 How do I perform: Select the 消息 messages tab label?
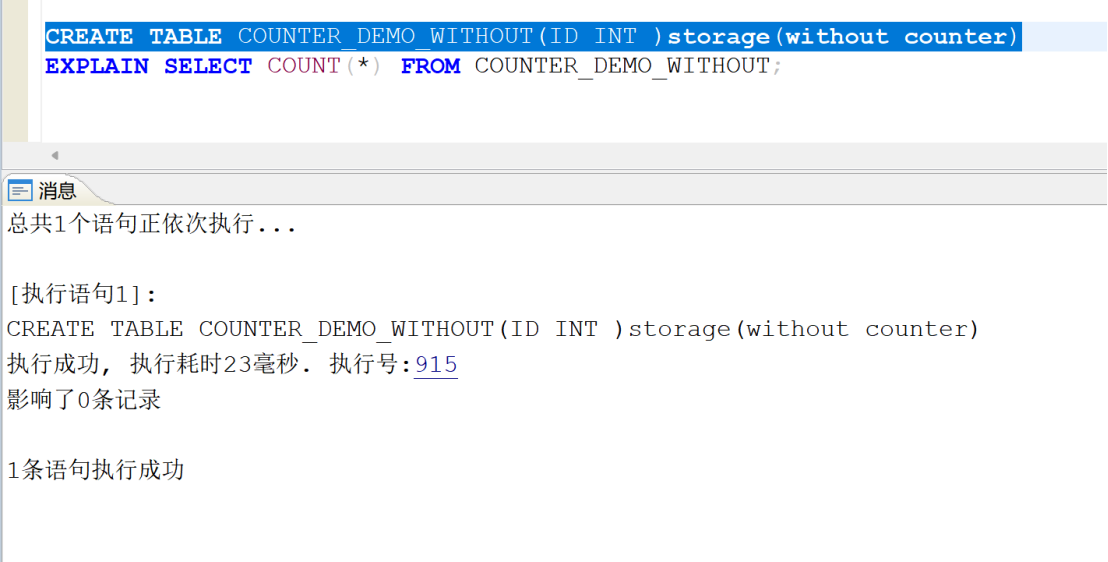58,191
